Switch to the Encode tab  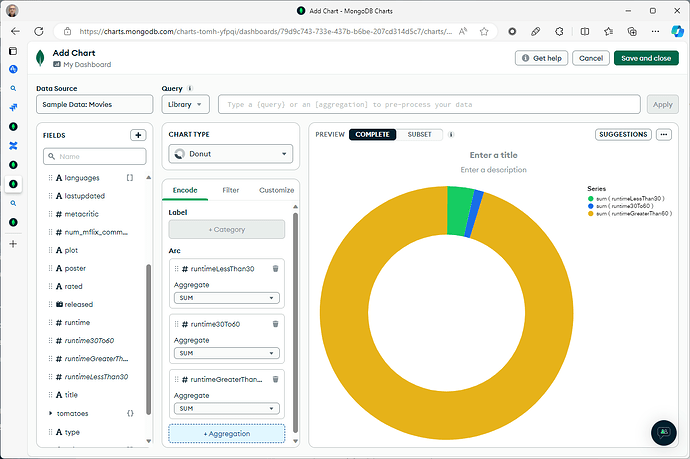[x=185, y=190]
